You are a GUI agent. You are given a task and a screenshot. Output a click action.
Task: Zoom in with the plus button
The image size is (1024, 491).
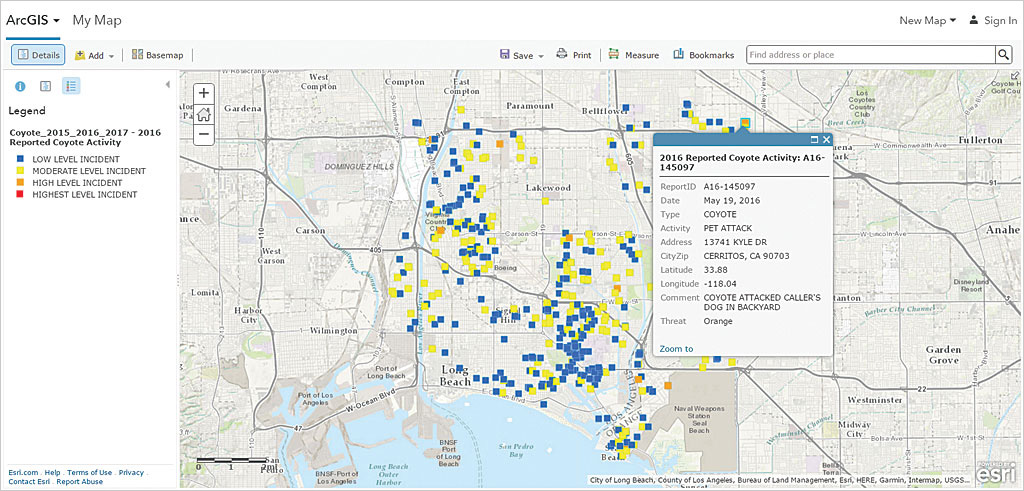[204, 93]
